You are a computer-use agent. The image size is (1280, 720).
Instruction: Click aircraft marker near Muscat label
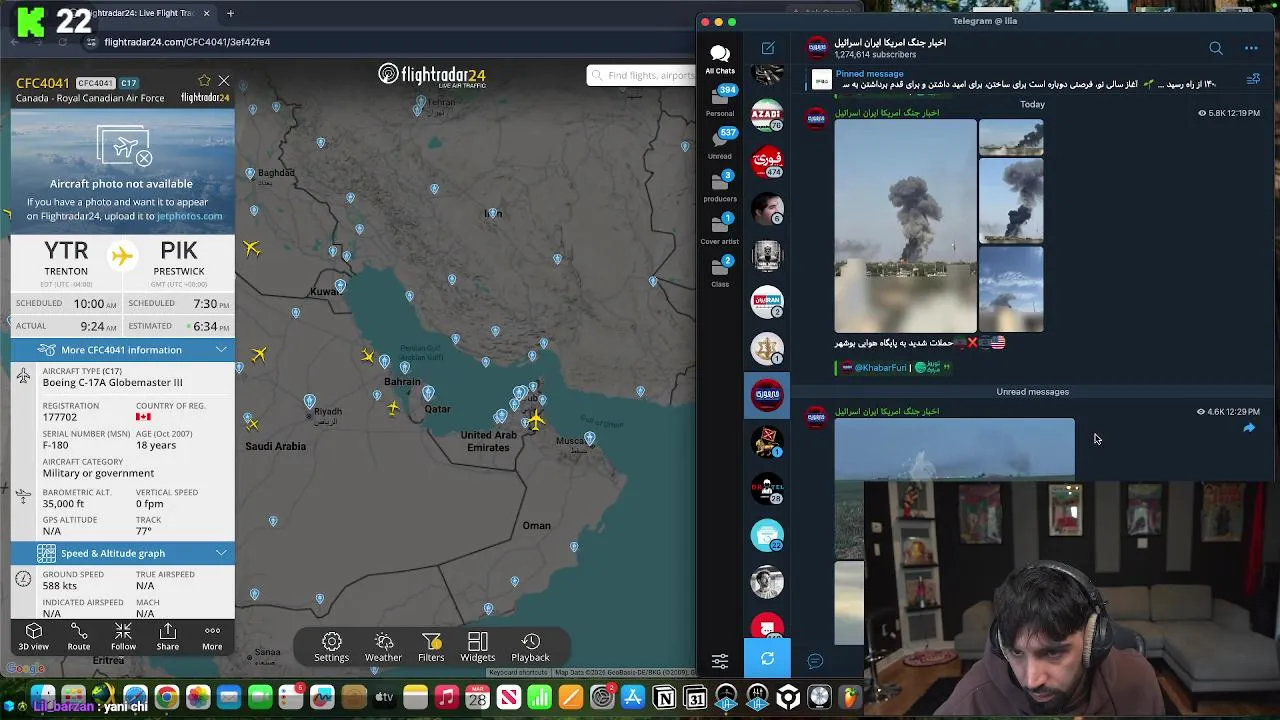click(590, 438)
